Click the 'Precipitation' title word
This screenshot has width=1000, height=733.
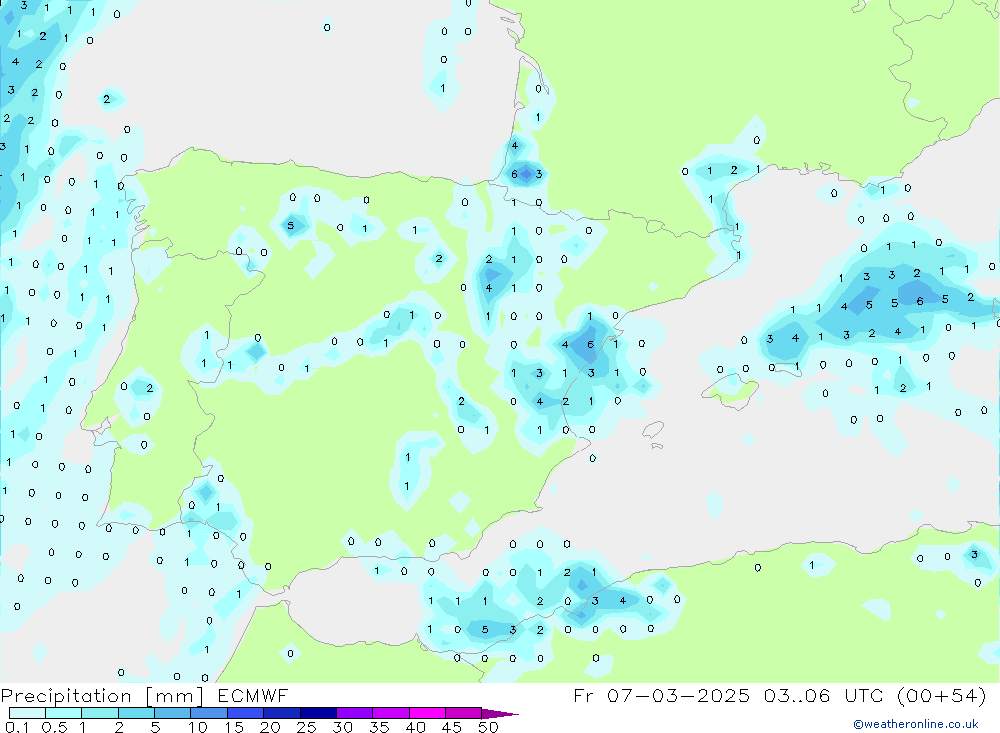click(66, 696)
